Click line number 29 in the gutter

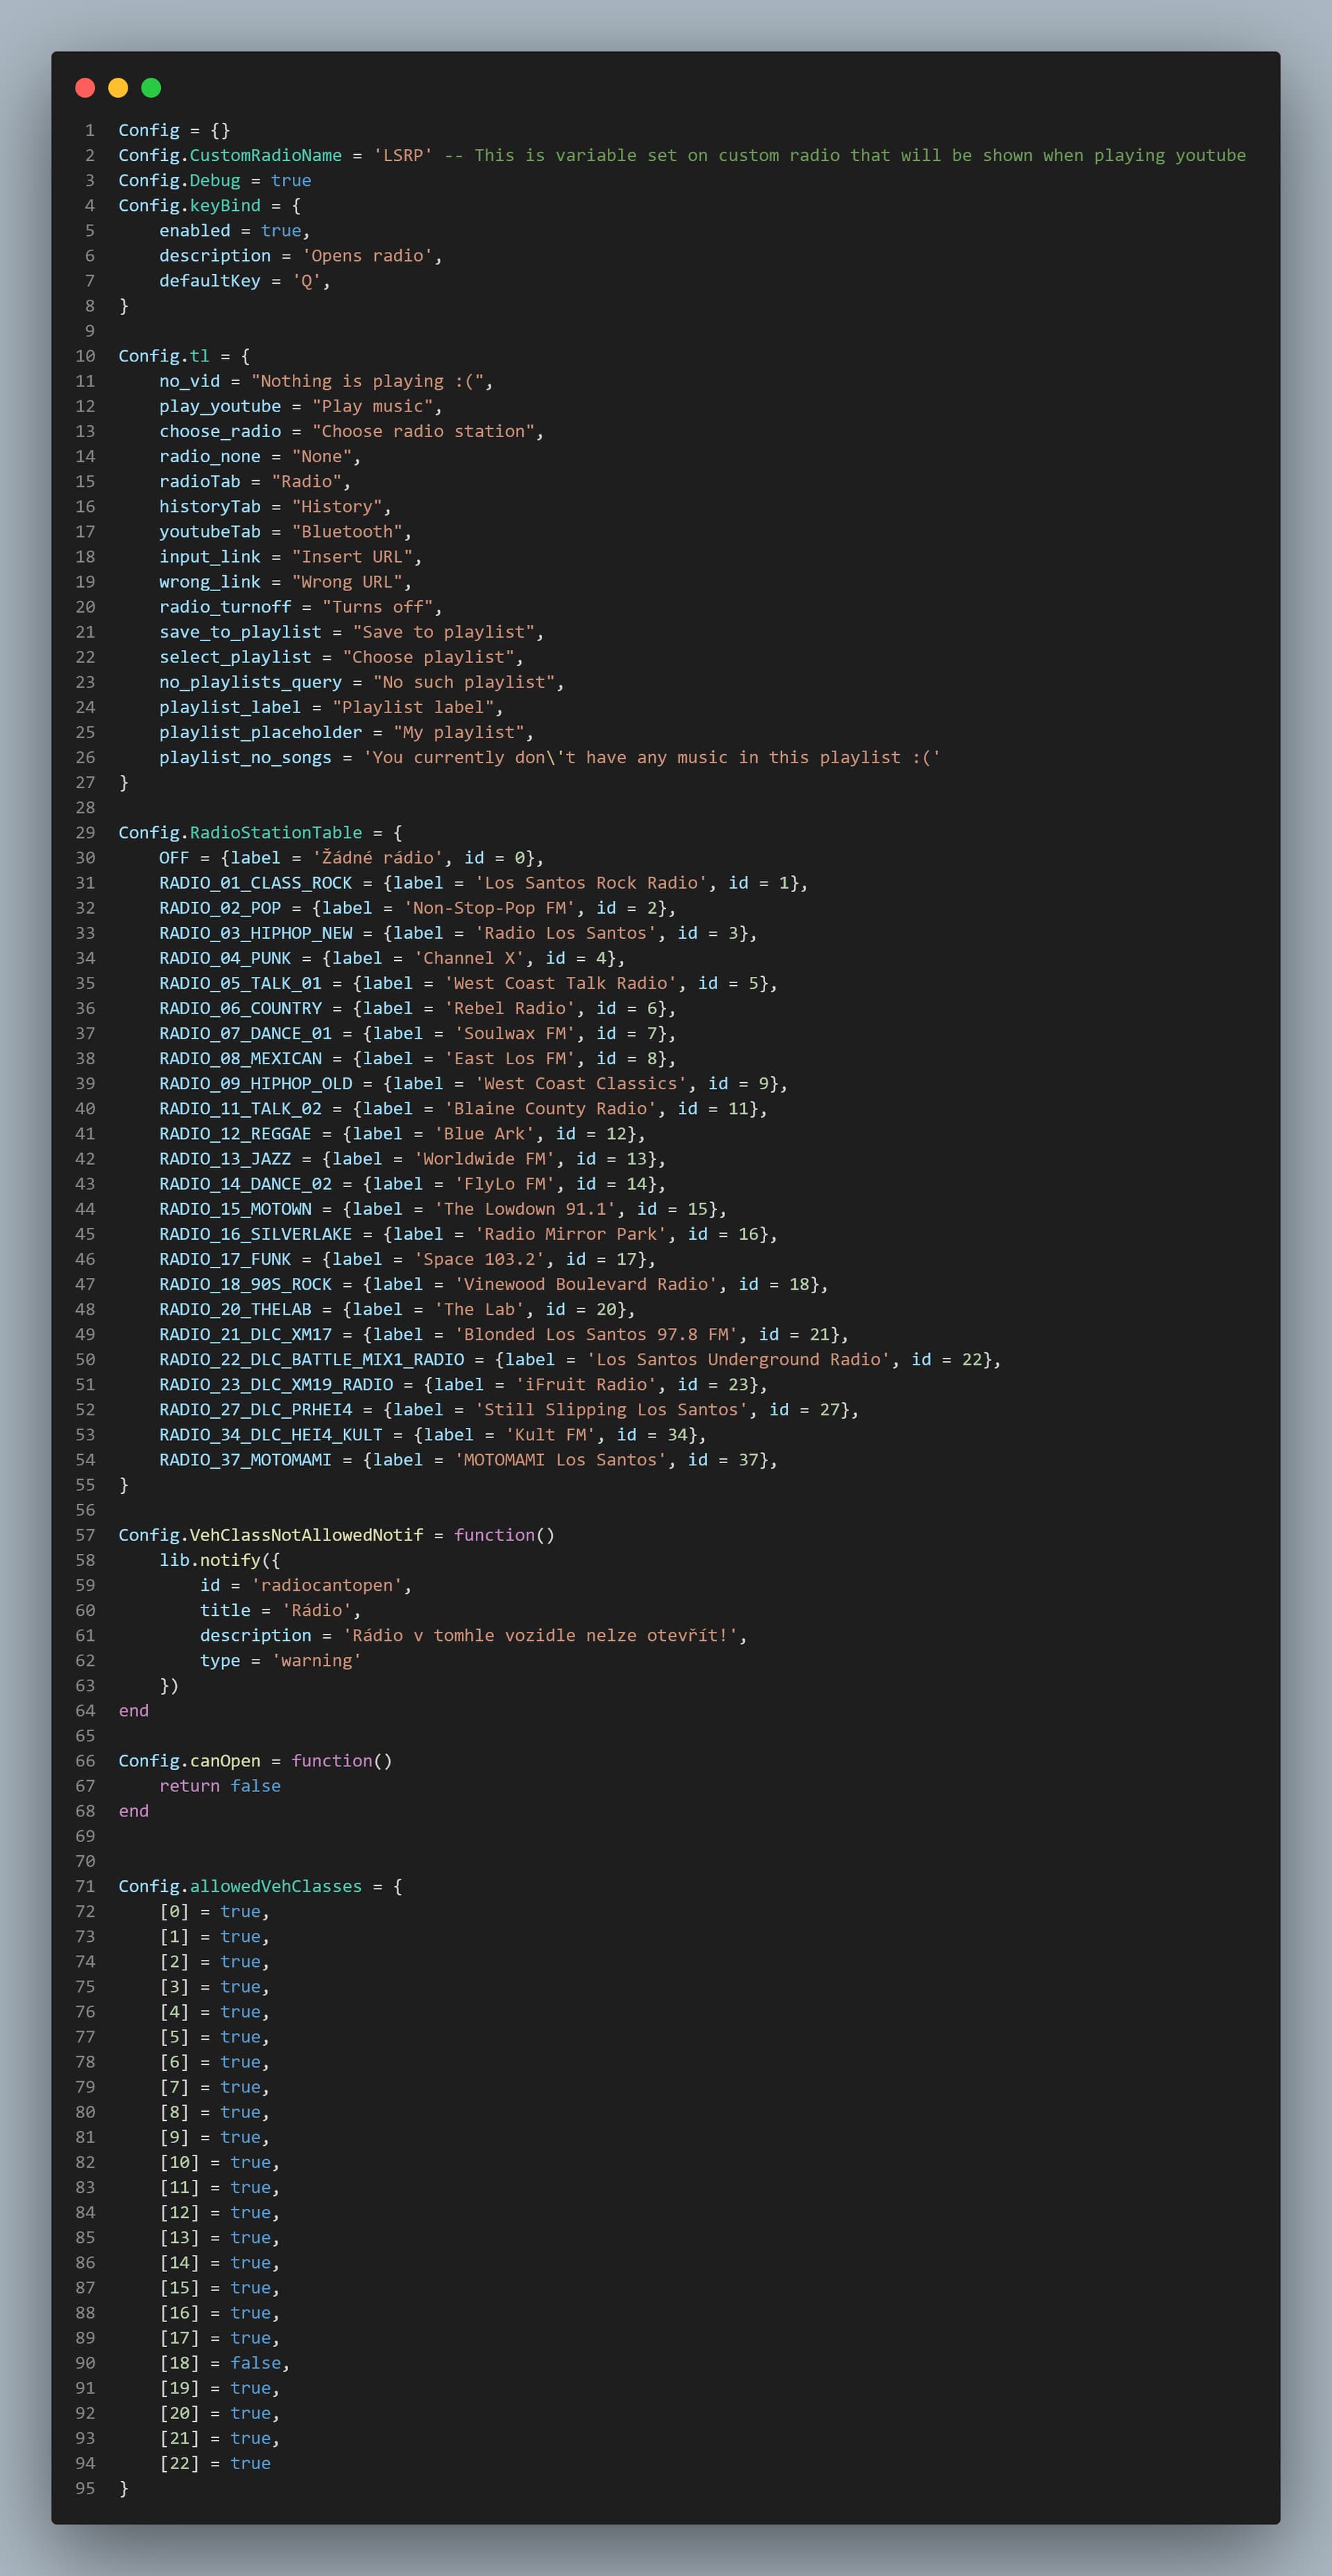click(85, 832)
